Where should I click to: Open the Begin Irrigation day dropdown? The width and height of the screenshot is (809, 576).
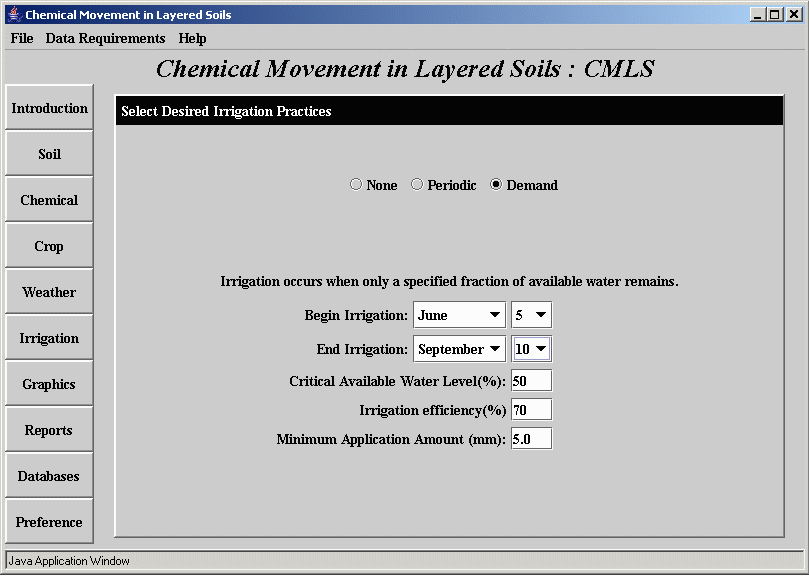point(531,315)
